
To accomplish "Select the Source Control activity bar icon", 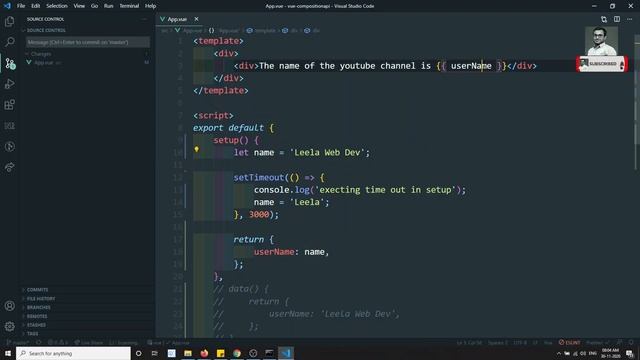I will (x=9, y=63).
